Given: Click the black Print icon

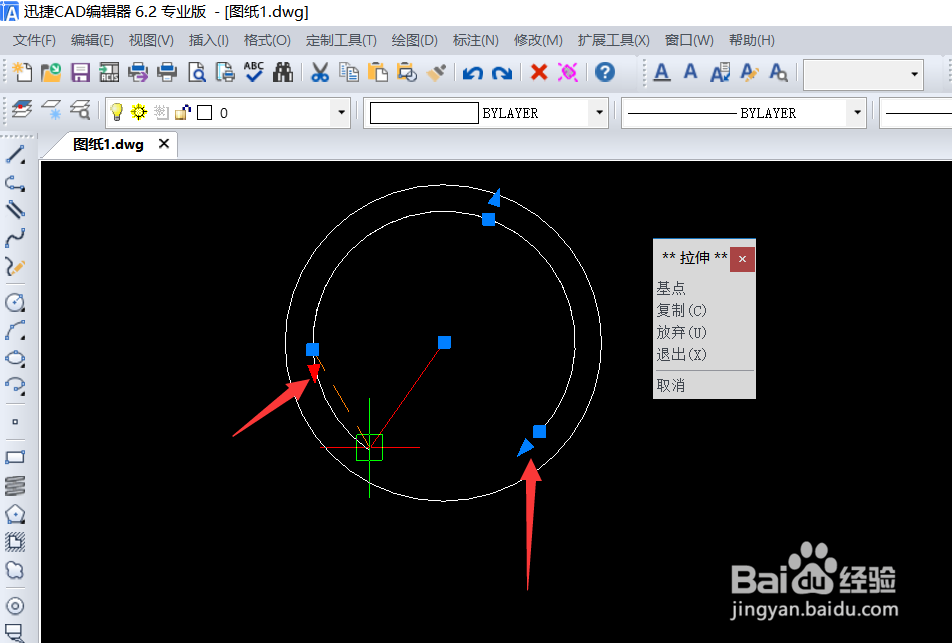Looking at the screenshot, I should coord(167,72).
